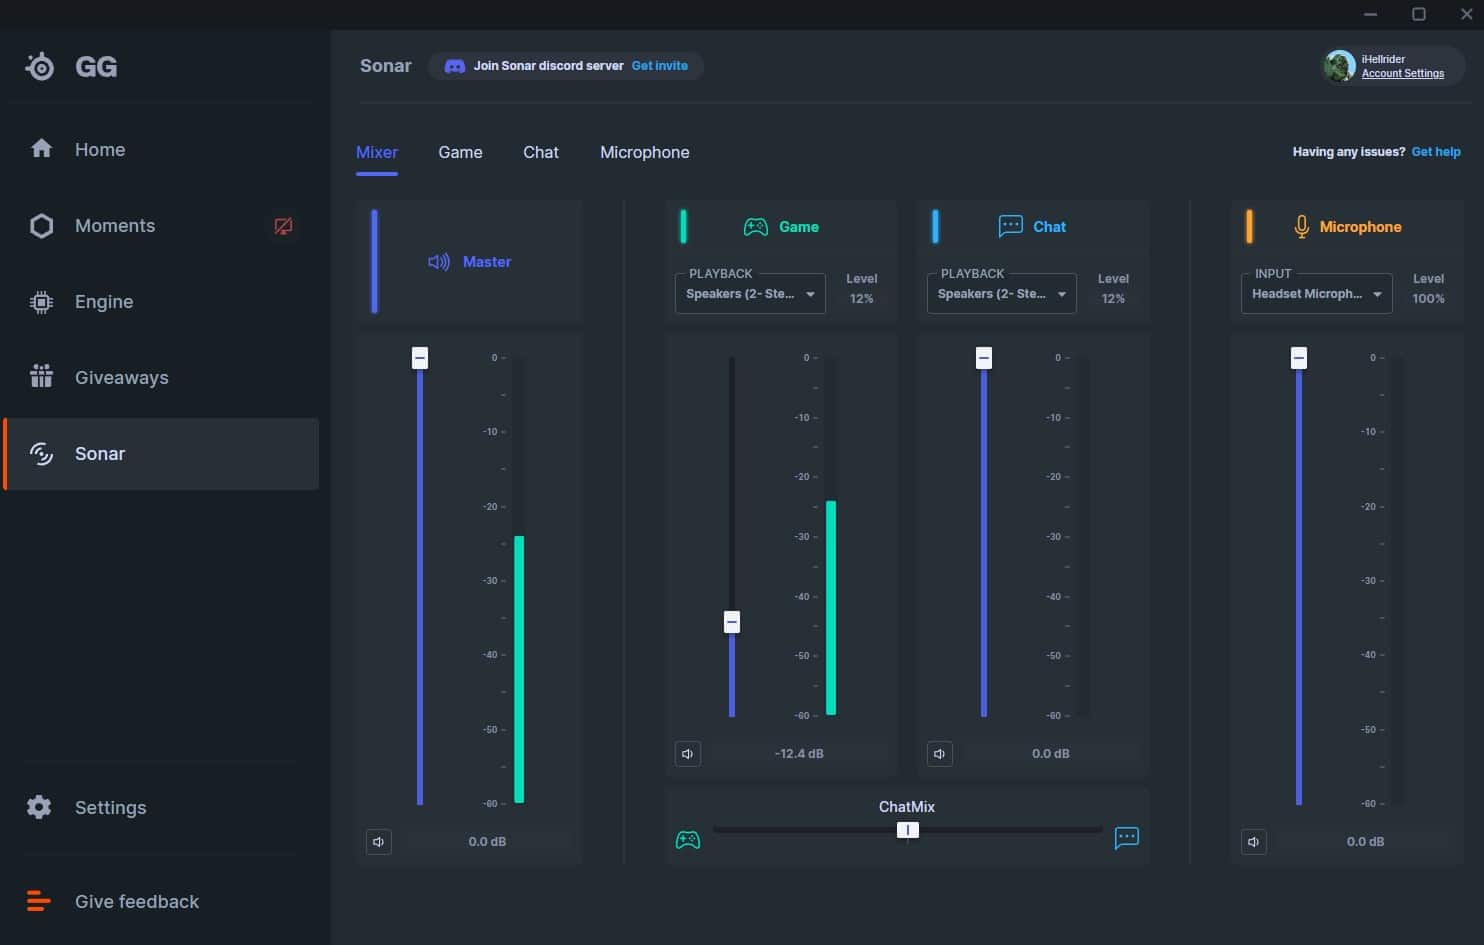The width and height of the screenshot is (1484, 945).
Task: Click the ChatMix balance slider handle
Action: [x=908, y=830]
